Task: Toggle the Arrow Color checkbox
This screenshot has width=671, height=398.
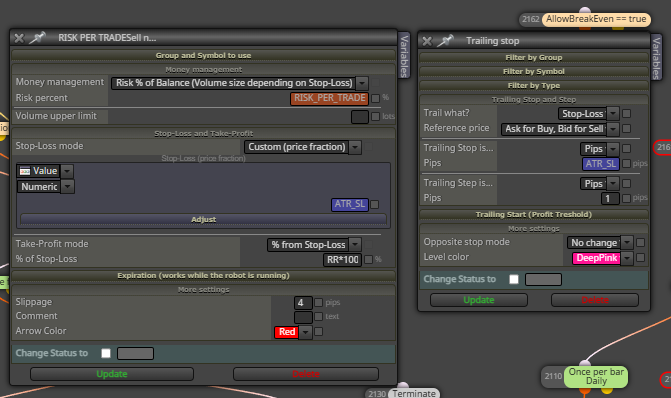Action: (318, 331)
